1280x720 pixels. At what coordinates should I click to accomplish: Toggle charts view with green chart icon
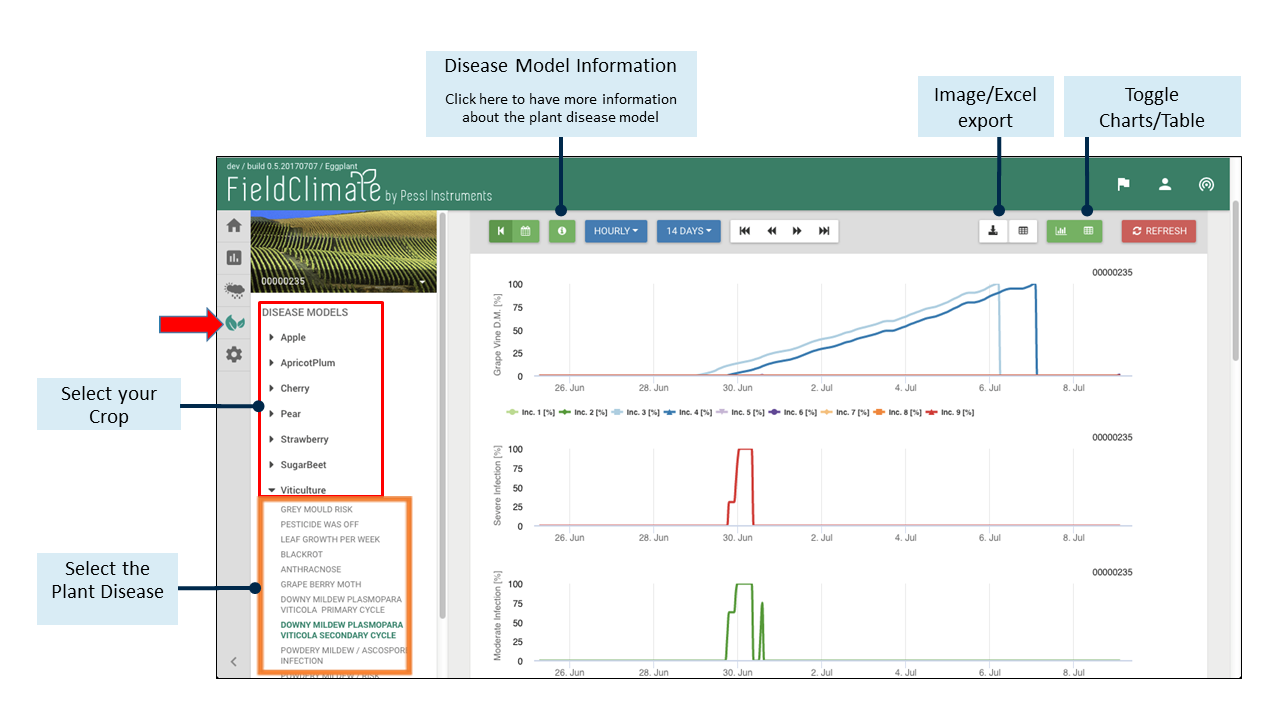click(1061, 231)
